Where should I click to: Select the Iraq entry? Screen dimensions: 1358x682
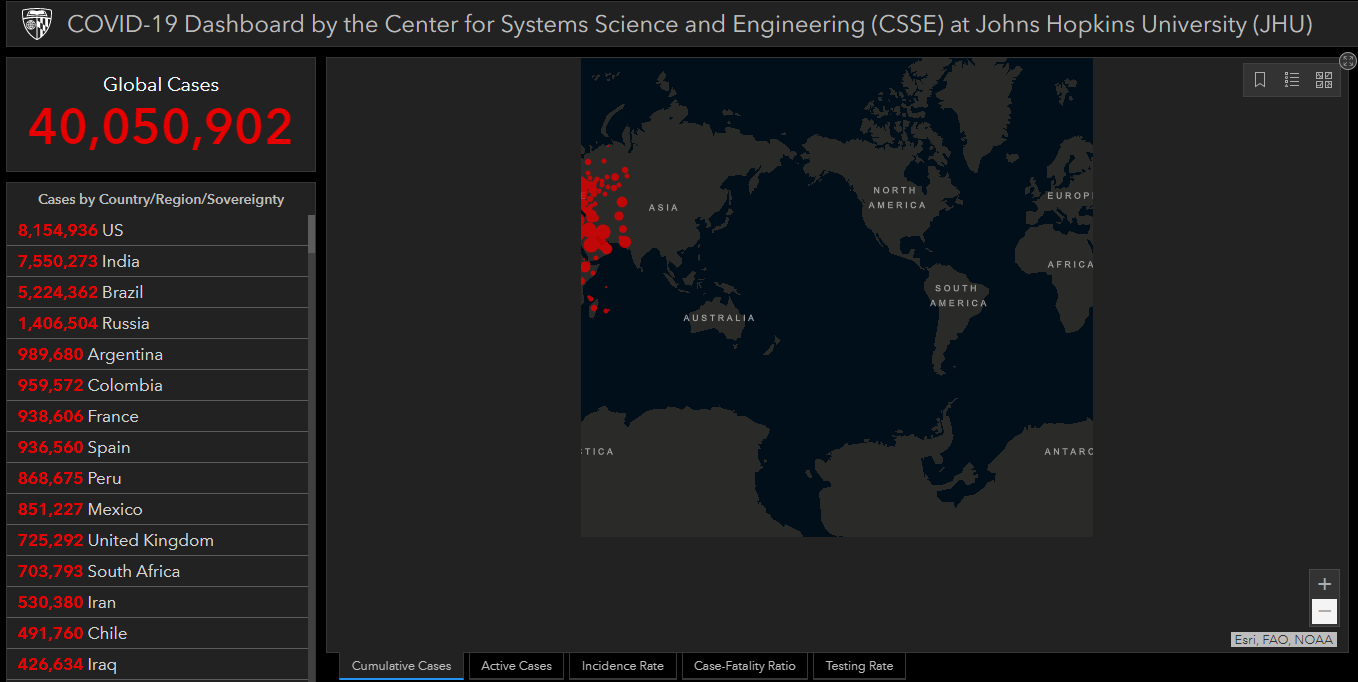click(158, 664)
